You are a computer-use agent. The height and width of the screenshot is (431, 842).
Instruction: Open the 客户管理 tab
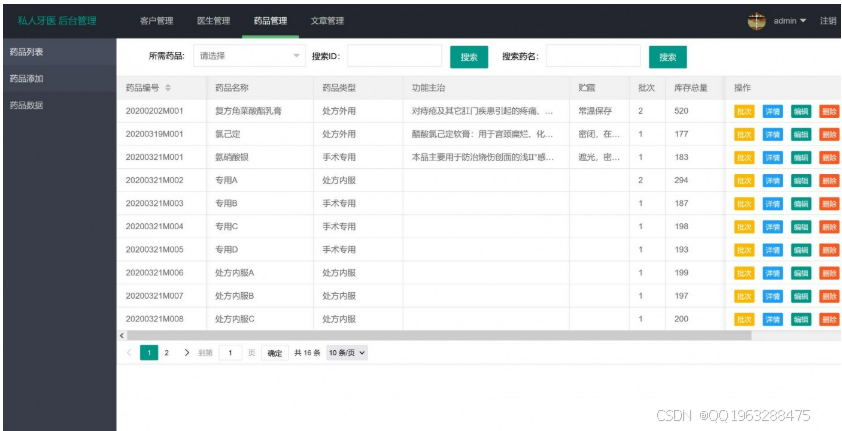pyautogui.click(x=156, y=21)
